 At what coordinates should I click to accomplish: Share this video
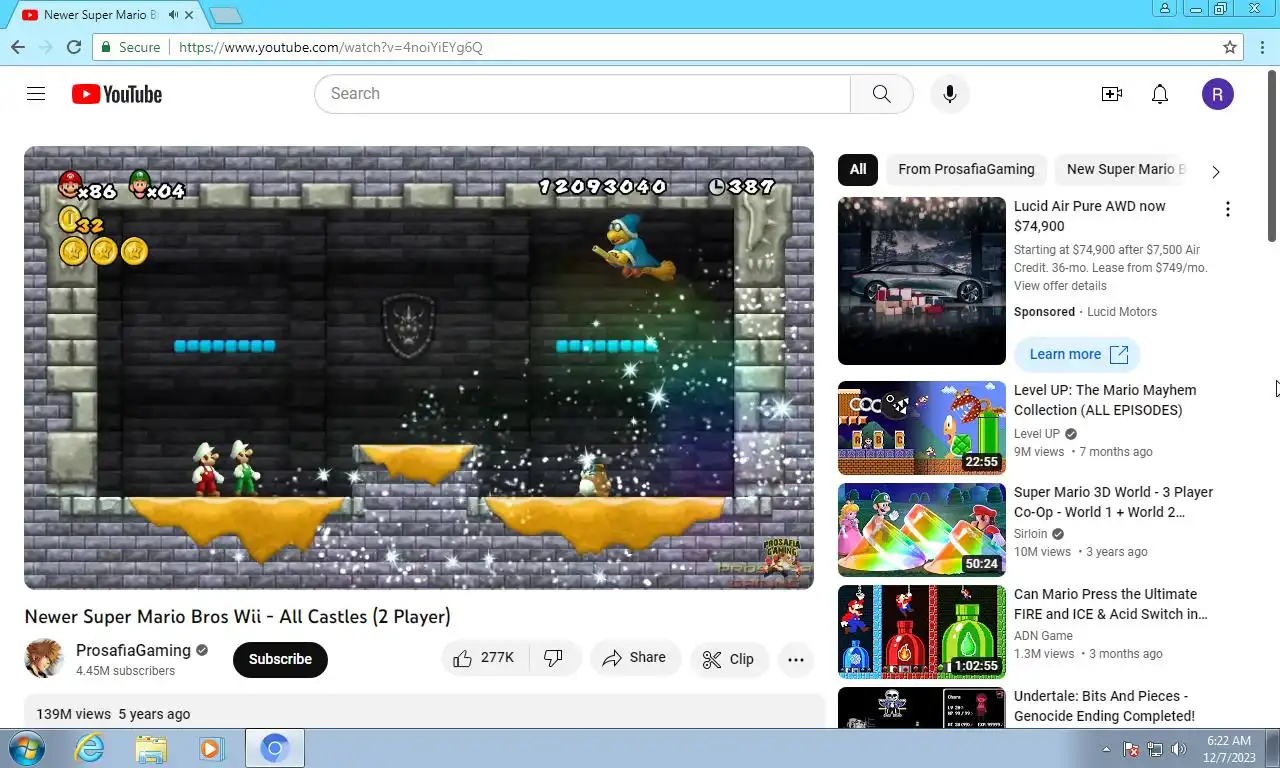coord(634,658)
